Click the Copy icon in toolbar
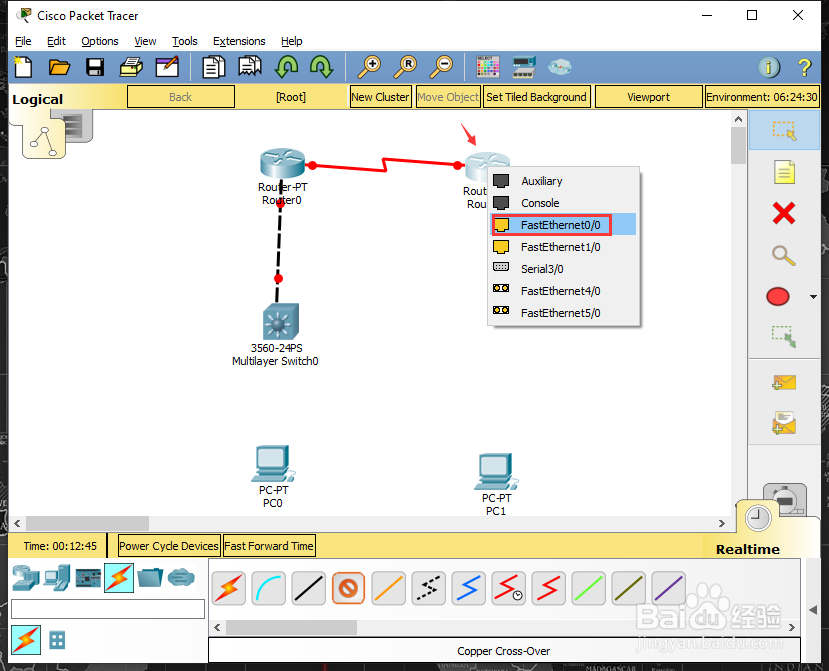The width and height of the screenshot is (829, 671). [214, 67]
